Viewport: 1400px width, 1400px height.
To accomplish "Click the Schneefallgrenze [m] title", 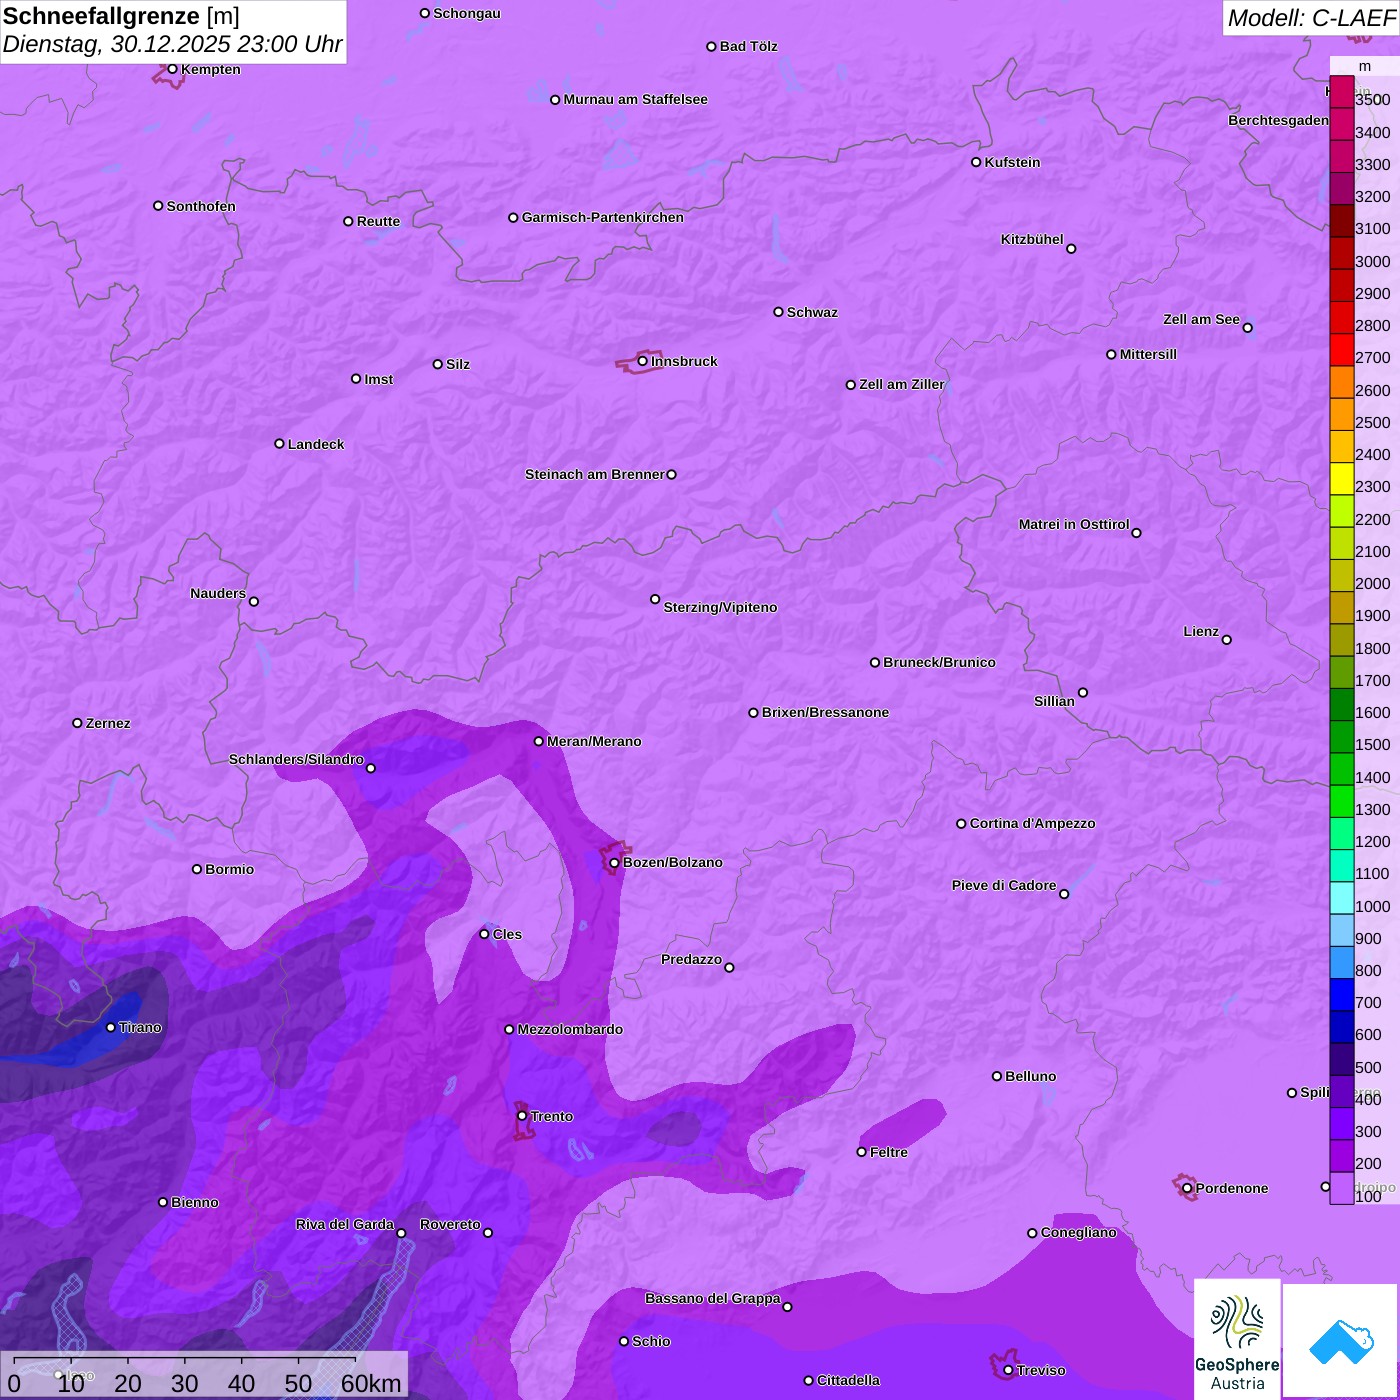I will tap(121, 16).
